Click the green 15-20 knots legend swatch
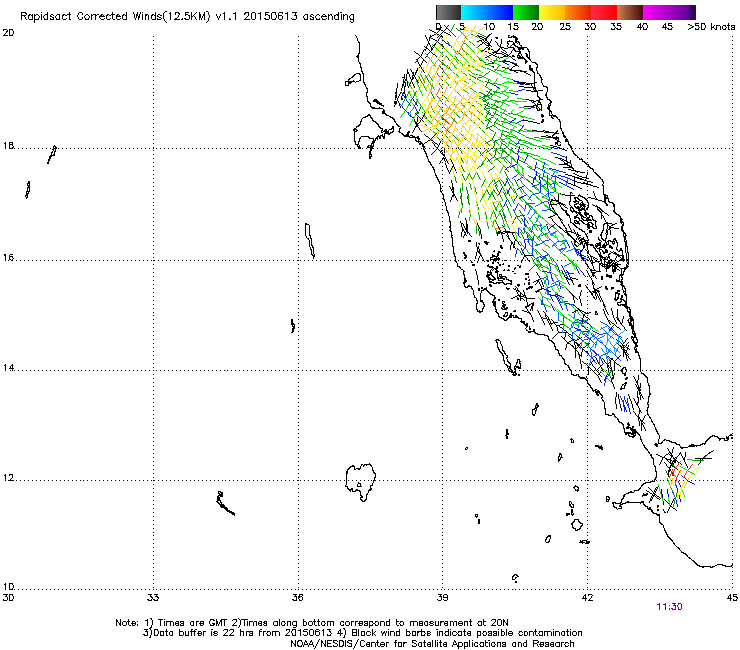 pyautogui.click(x=526, y=12)
